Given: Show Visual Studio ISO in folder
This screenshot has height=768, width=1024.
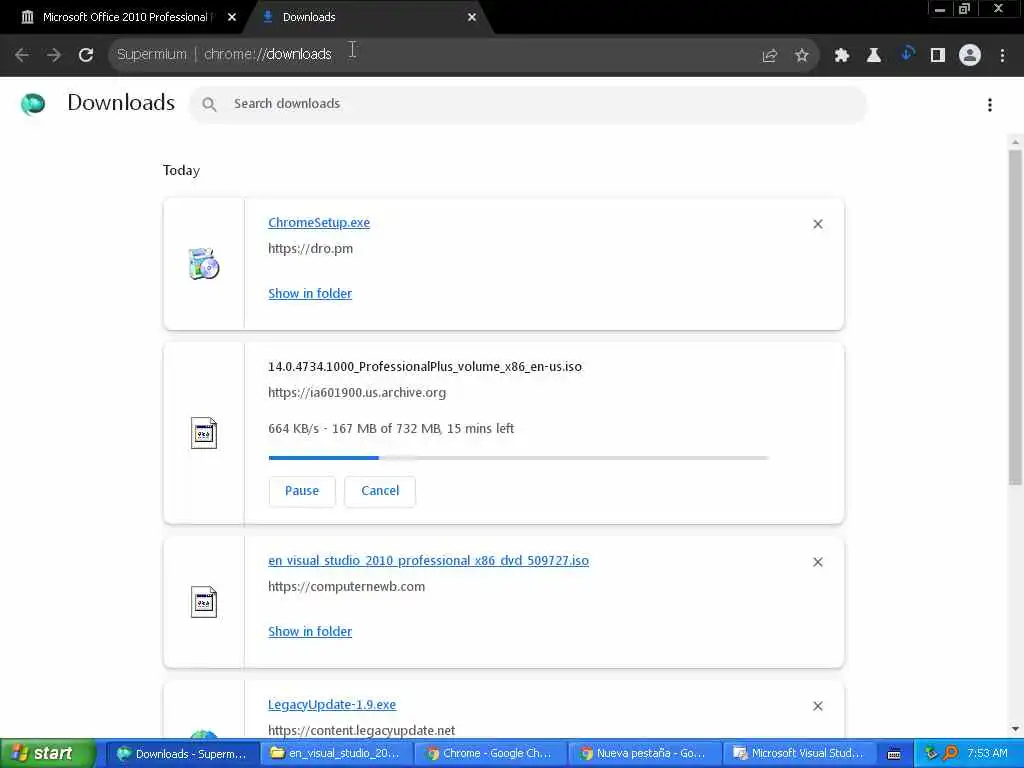Looking at the screenshot, I should [x=310, y=632].
